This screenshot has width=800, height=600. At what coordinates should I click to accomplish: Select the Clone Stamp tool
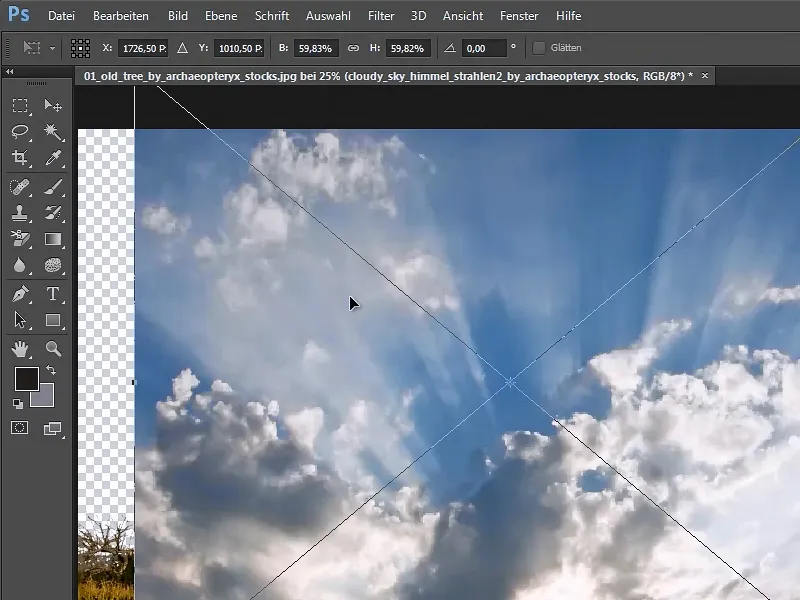(x=20, y=213)
